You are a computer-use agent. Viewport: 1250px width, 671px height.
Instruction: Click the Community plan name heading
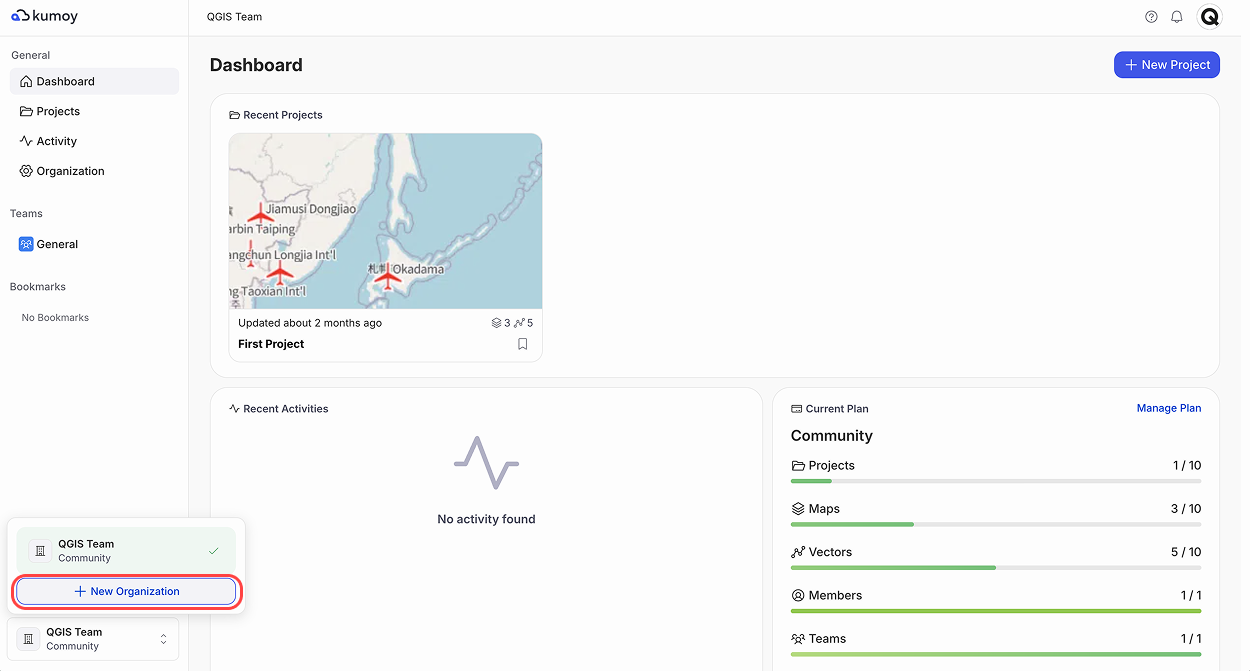832,436
